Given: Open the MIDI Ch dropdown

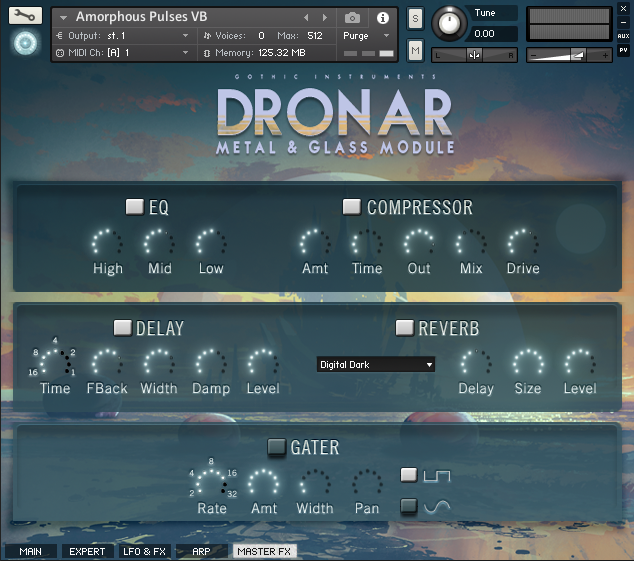Looking at the screenshot, I should pos(122,53).
